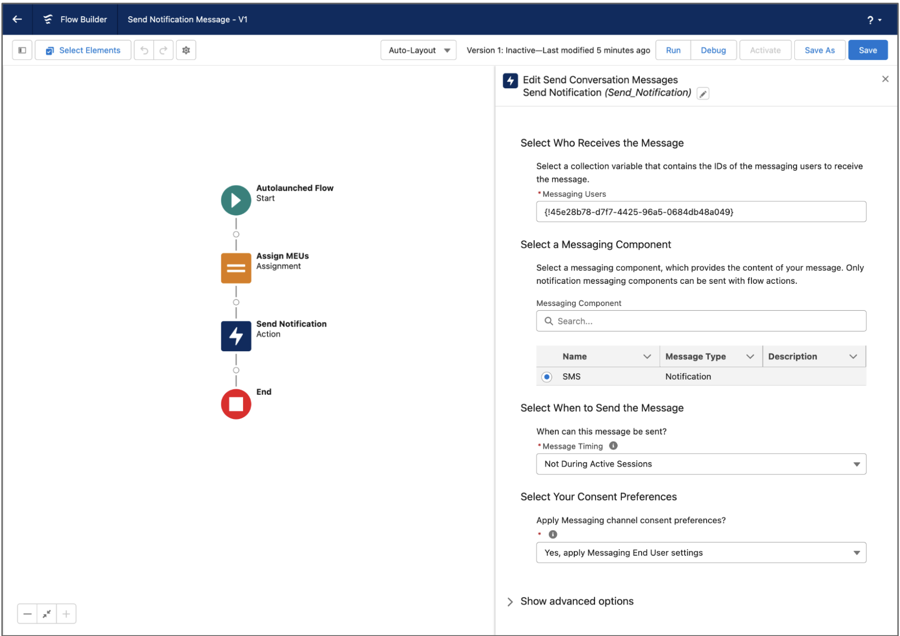
Task: Edit the Send Notification label pencil icon
Action: tap(703, 94)
